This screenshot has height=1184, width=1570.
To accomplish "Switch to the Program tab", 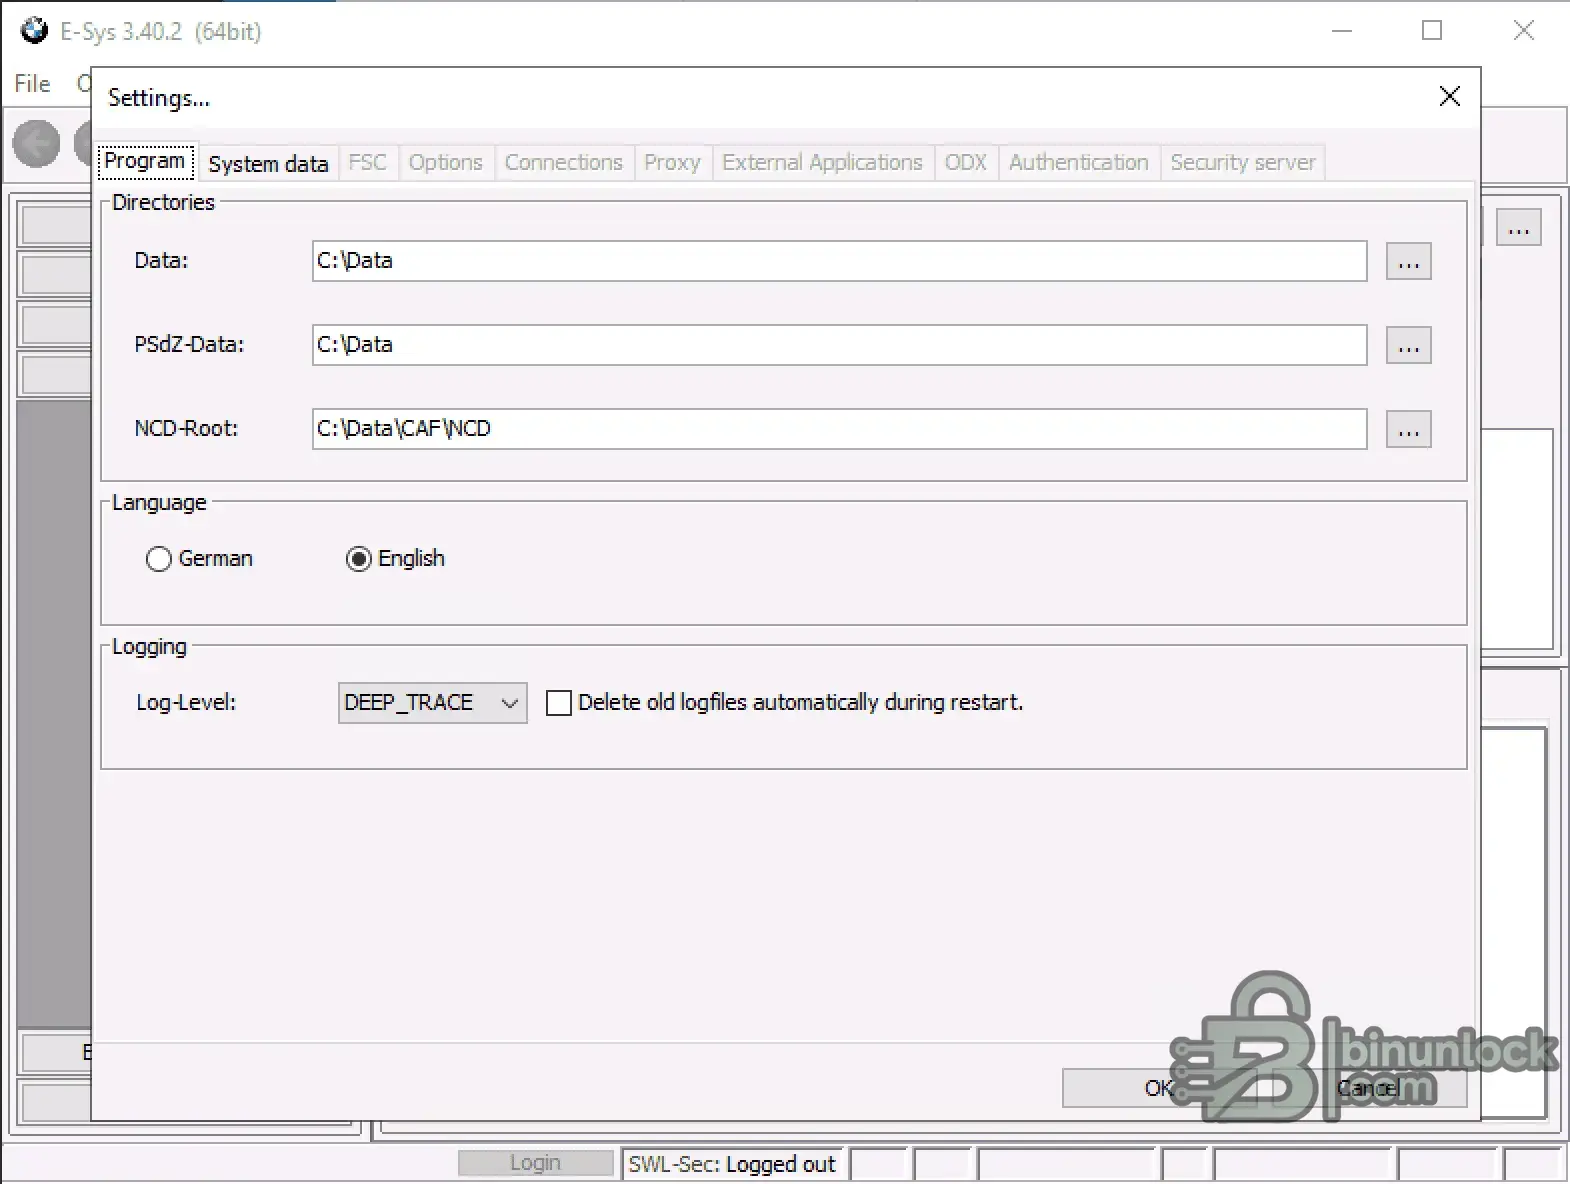I will point(146,161).
